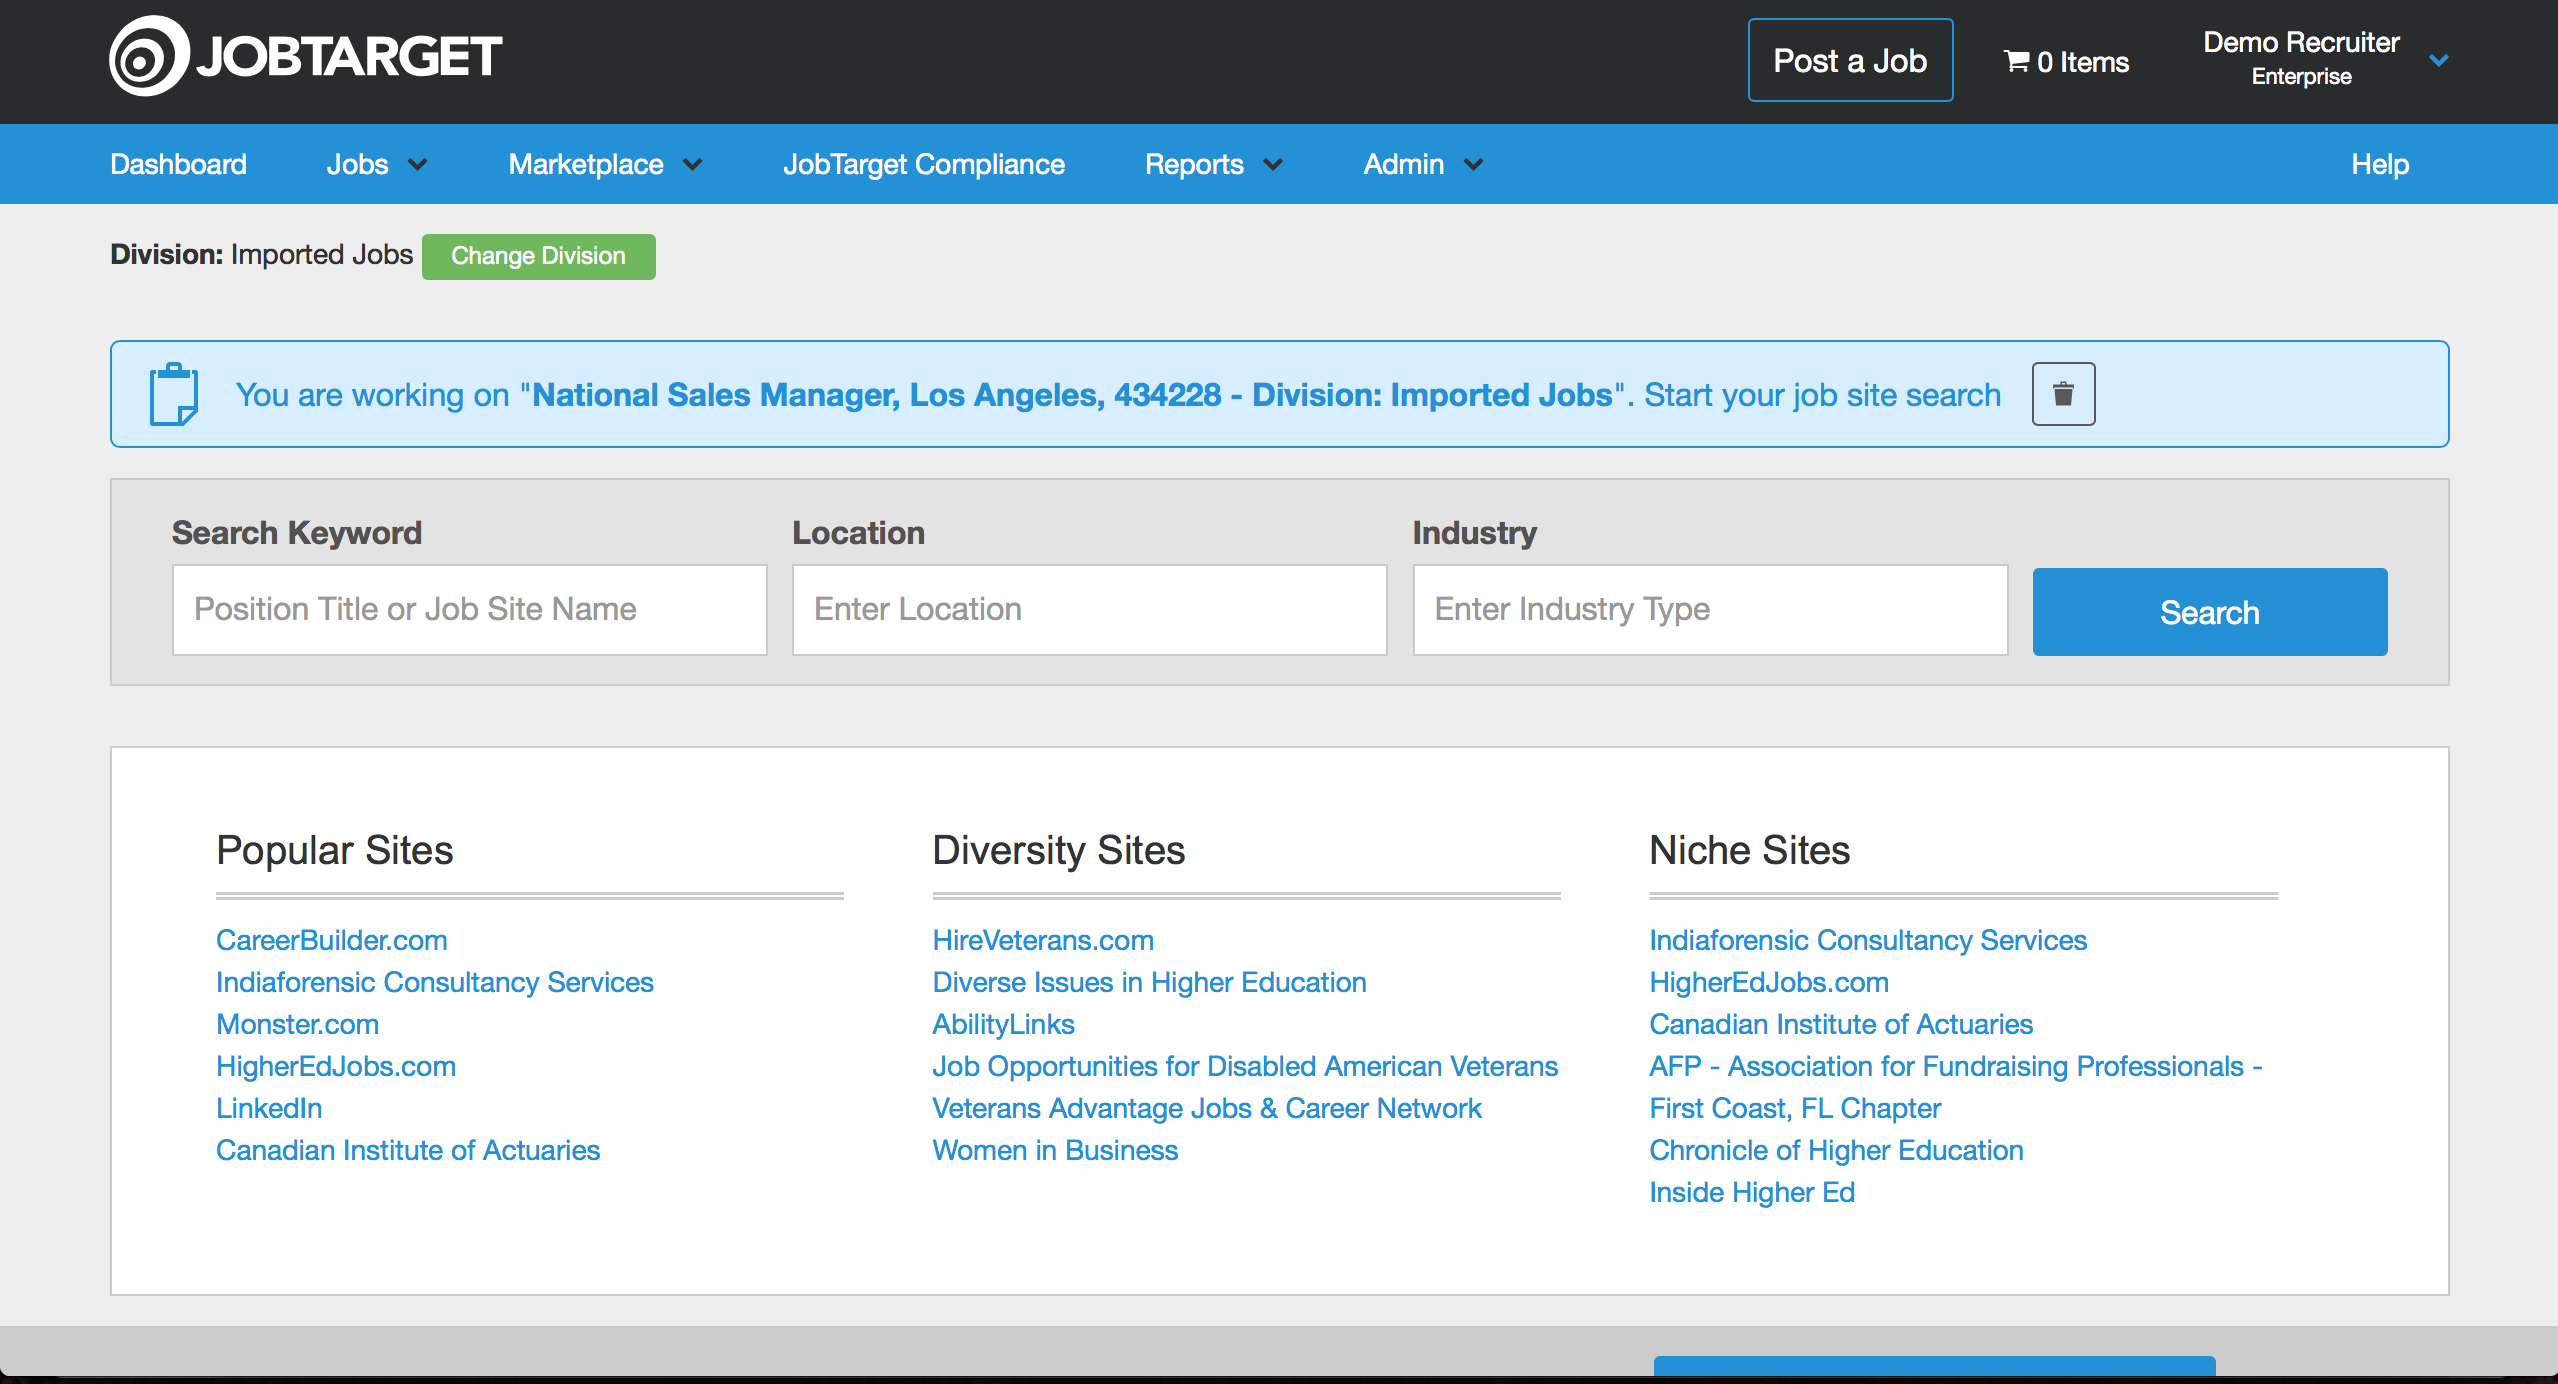Select HireVeterans.com under Diversity Sites
2558x1384 pixels.
(1042, 940)
